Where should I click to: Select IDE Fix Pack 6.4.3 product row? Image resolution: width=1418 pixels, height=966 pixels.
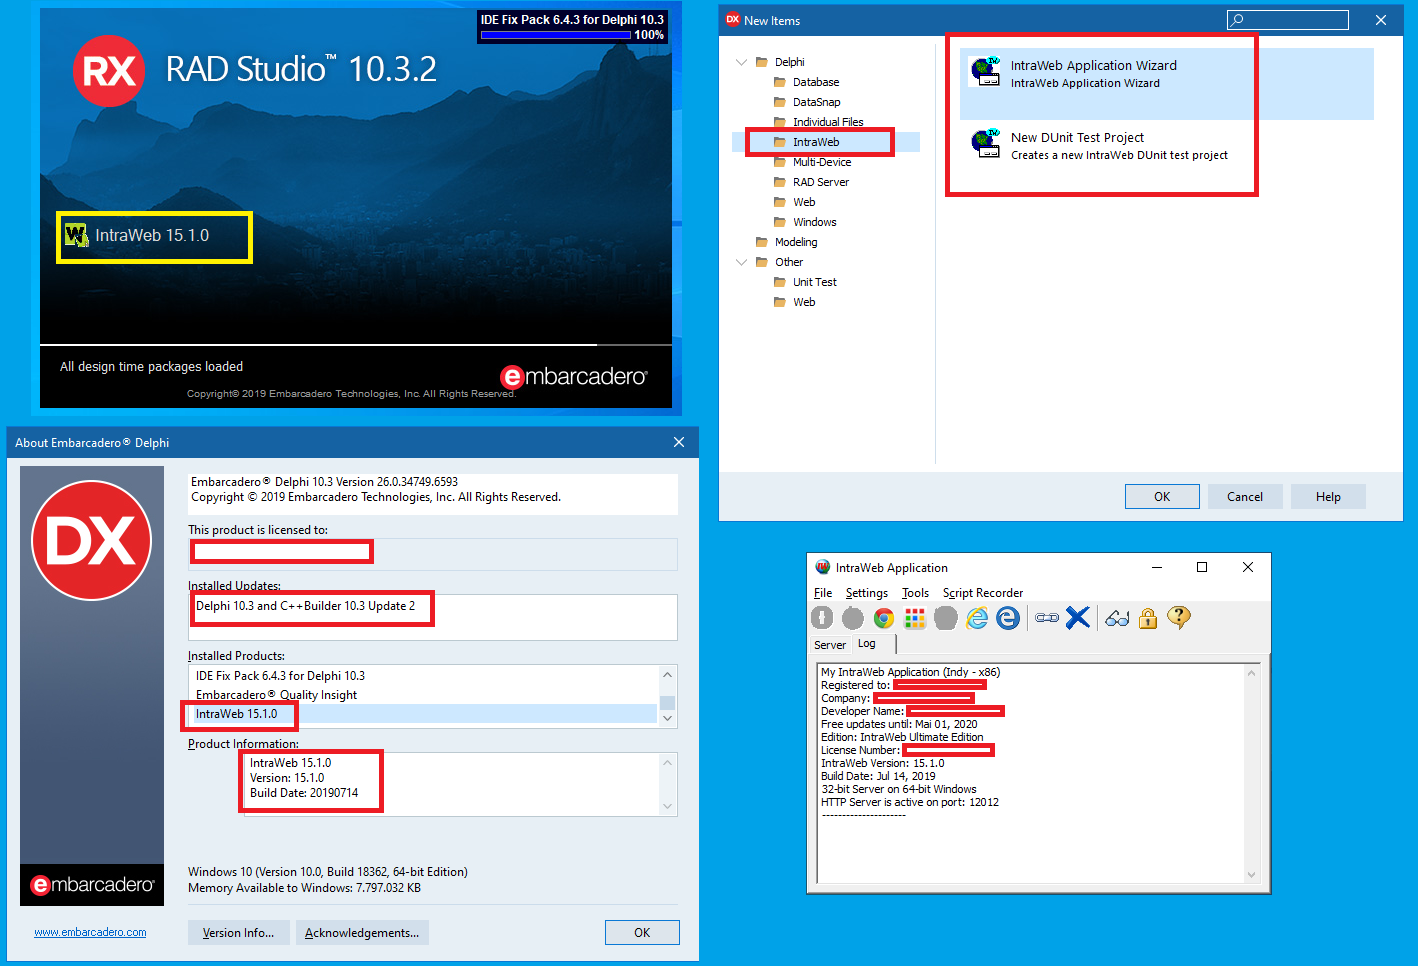(x=423, y=676)
